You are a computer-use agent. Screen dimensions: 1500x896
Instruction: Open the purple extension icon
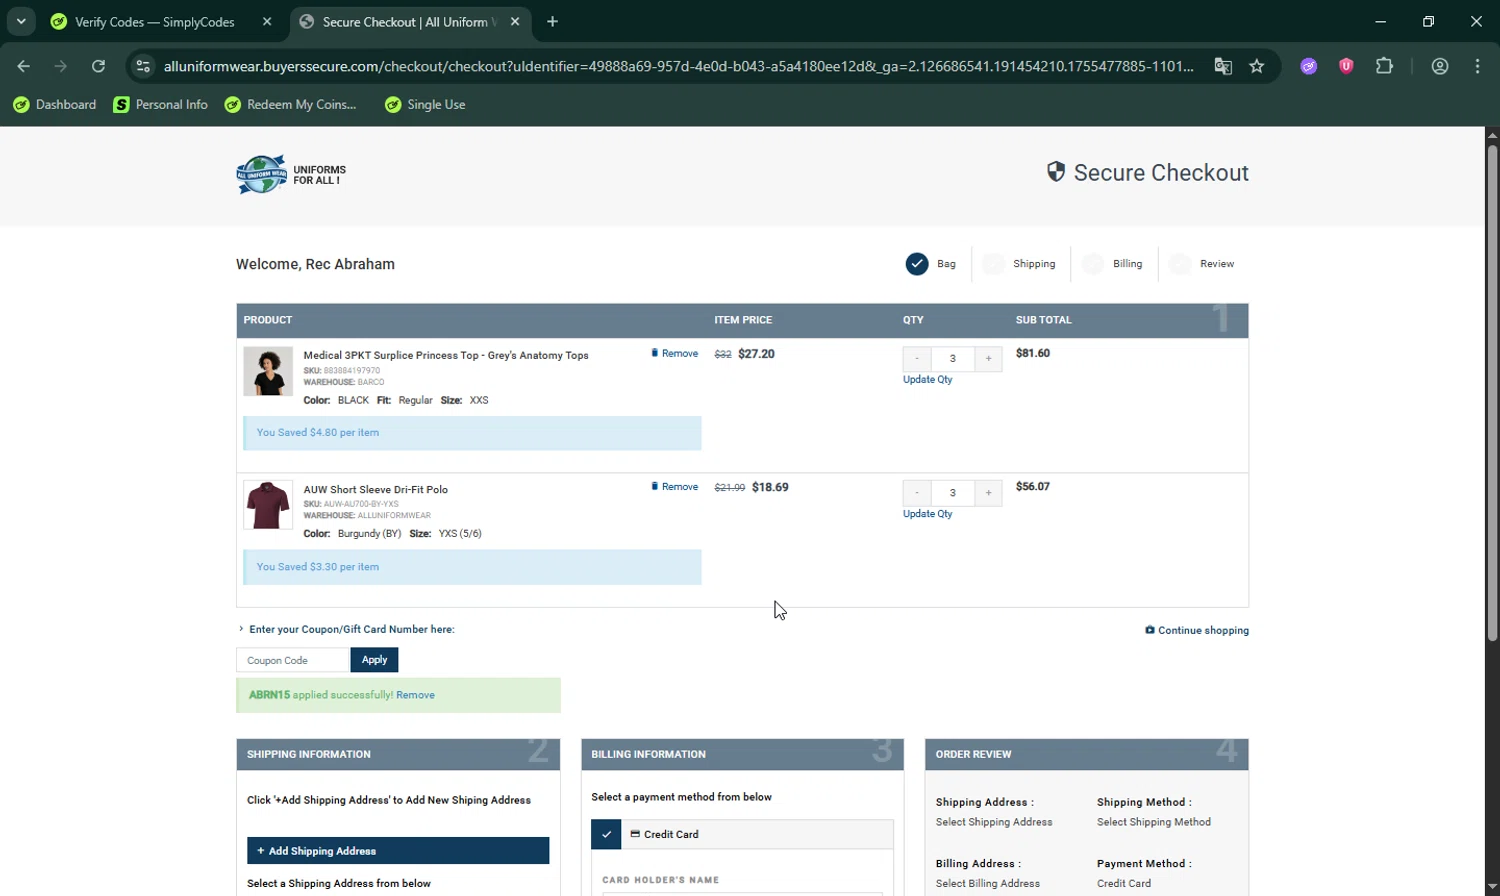click(x=1308, y=66)
